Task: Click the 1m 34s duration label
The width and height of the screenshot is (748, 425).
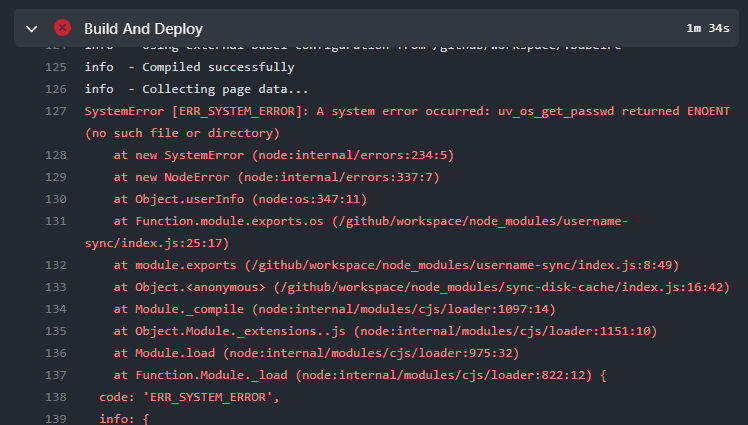Action: click(707, 29)
